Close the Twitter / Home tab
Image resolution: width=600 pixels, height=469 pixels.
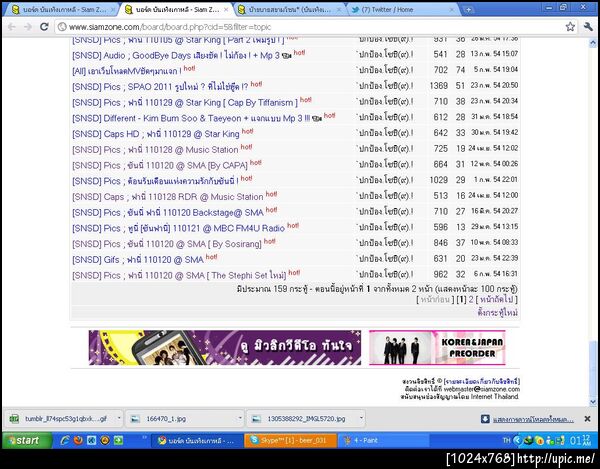[452, 10]
